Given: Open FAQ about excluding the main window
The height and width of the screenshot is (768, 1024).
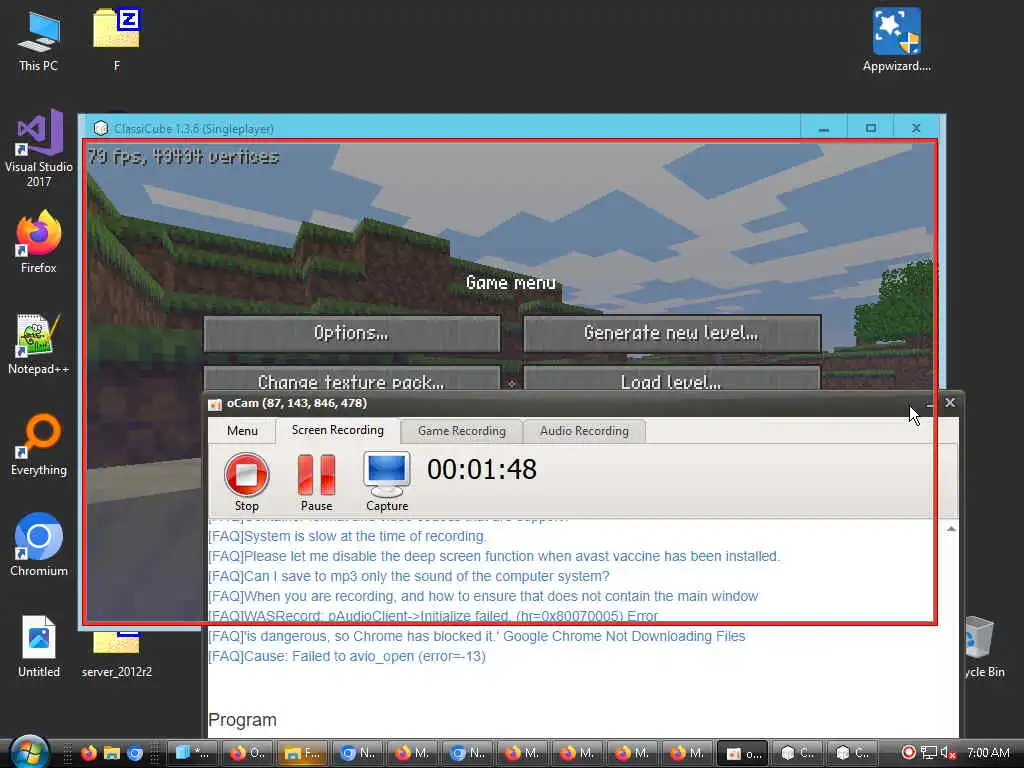Looking at the screenshot, I should [483, 596].
